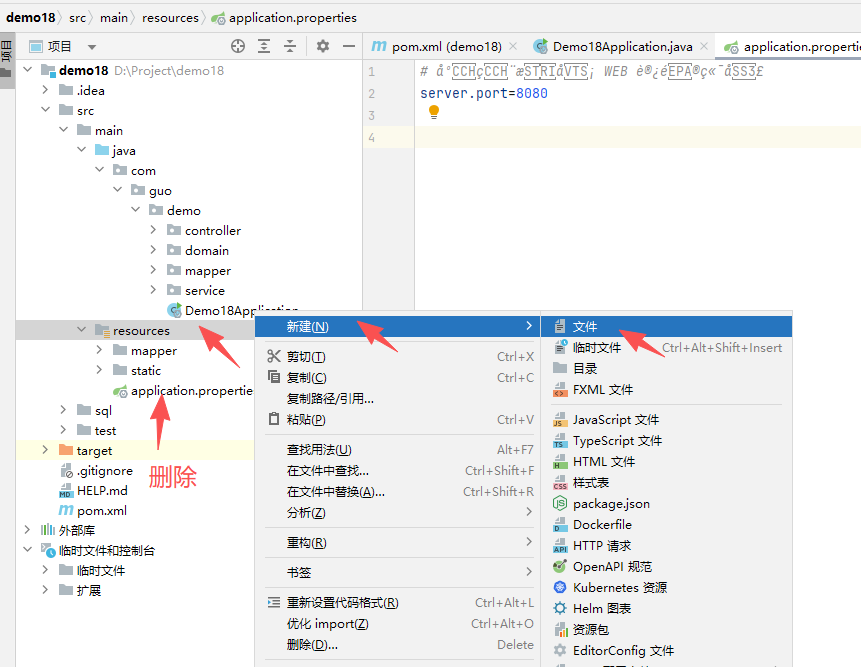Open project panel settings gear
The image size is (861, 667).
click(x=322, y=46)
